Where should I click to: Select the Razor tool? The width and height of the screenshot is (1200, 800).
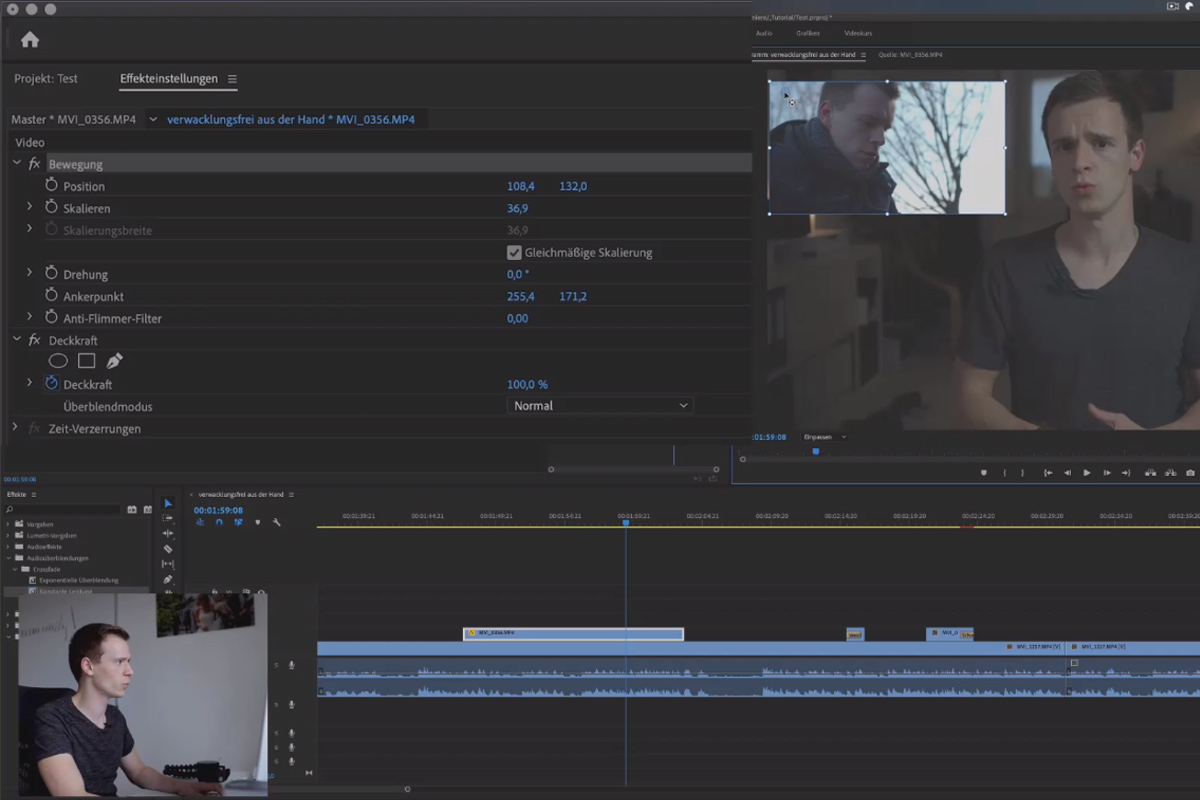point(168,549)
